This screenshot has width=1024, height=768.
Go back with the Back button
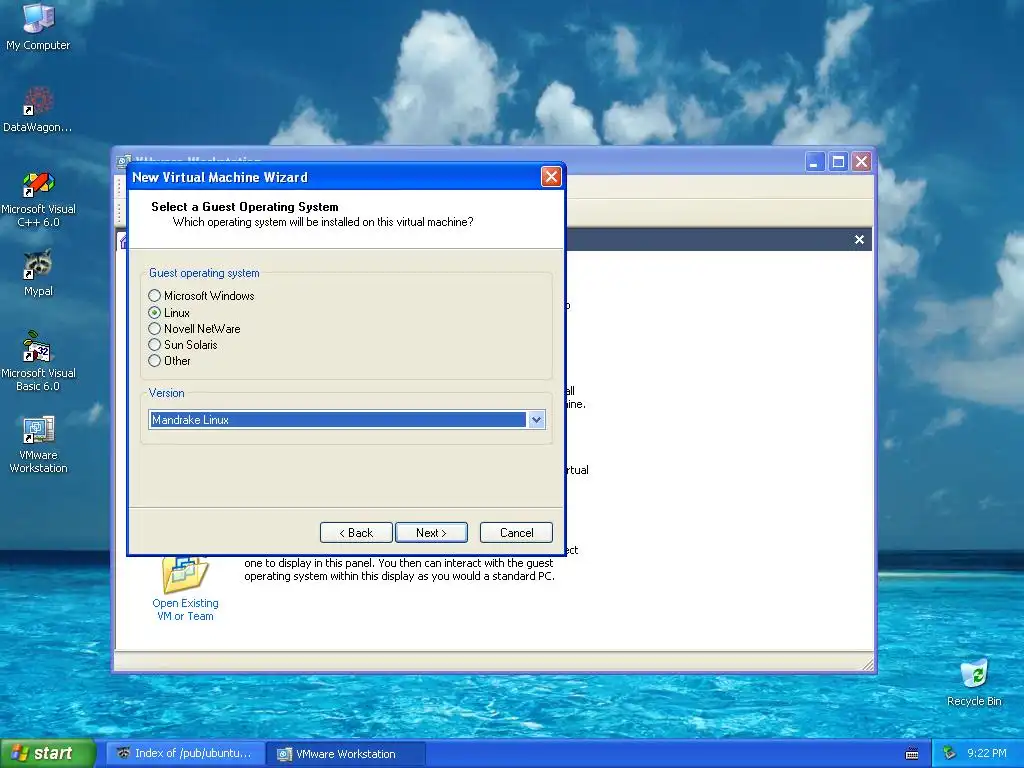click(356, 533)
